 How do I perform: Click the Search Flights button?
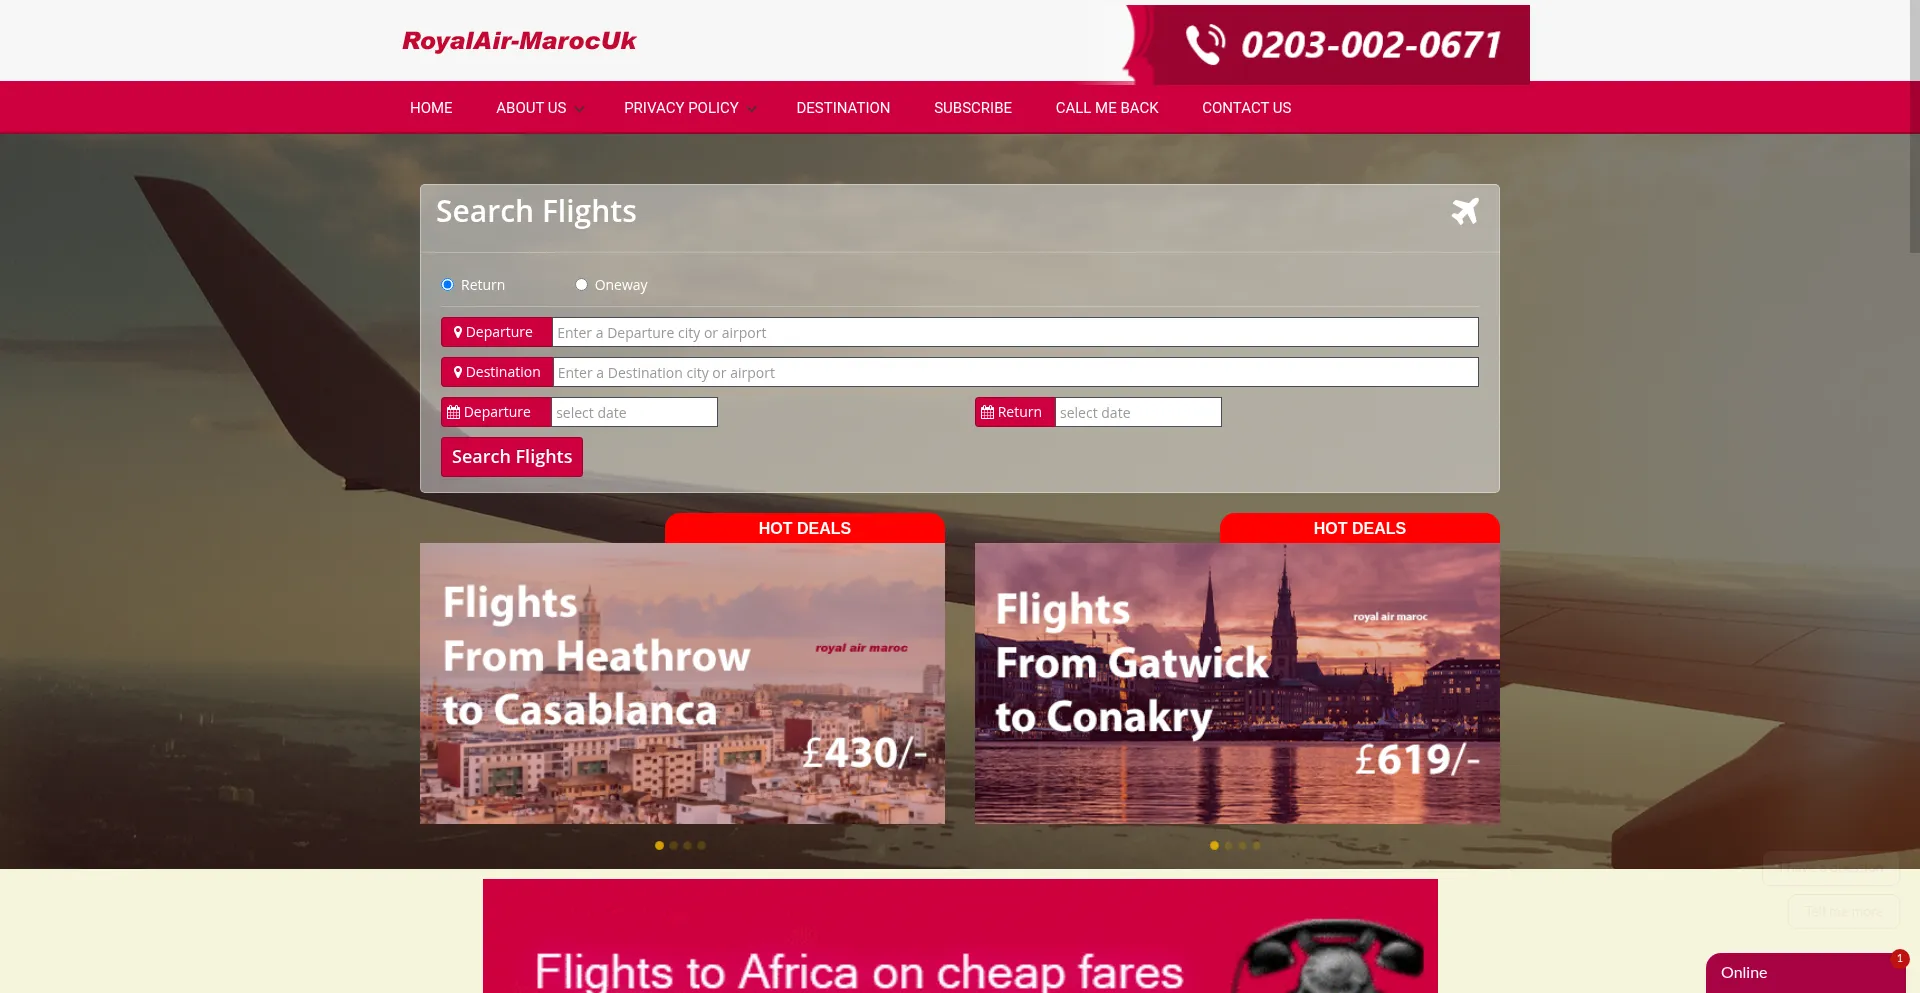tap(512, 457)
